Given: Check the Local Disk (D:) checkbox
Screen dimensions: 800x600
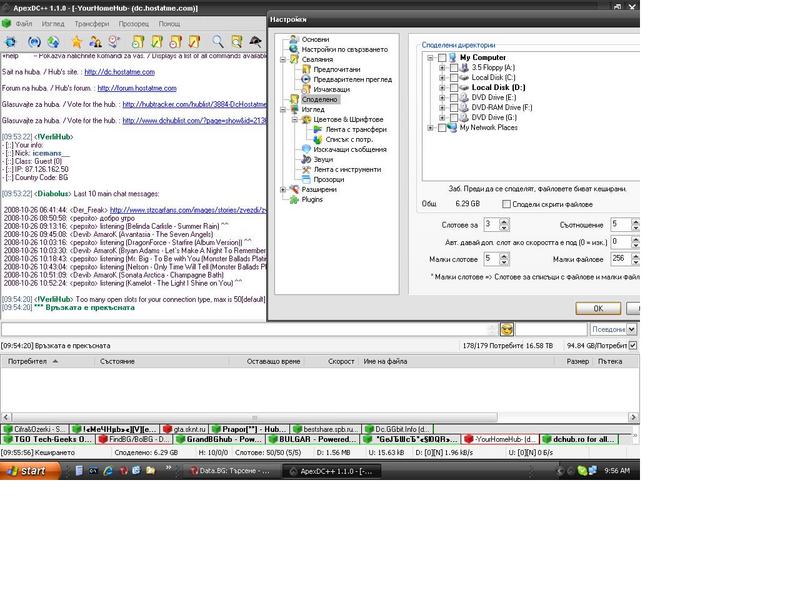Looking at the screenshot, I should pos(454,88).
